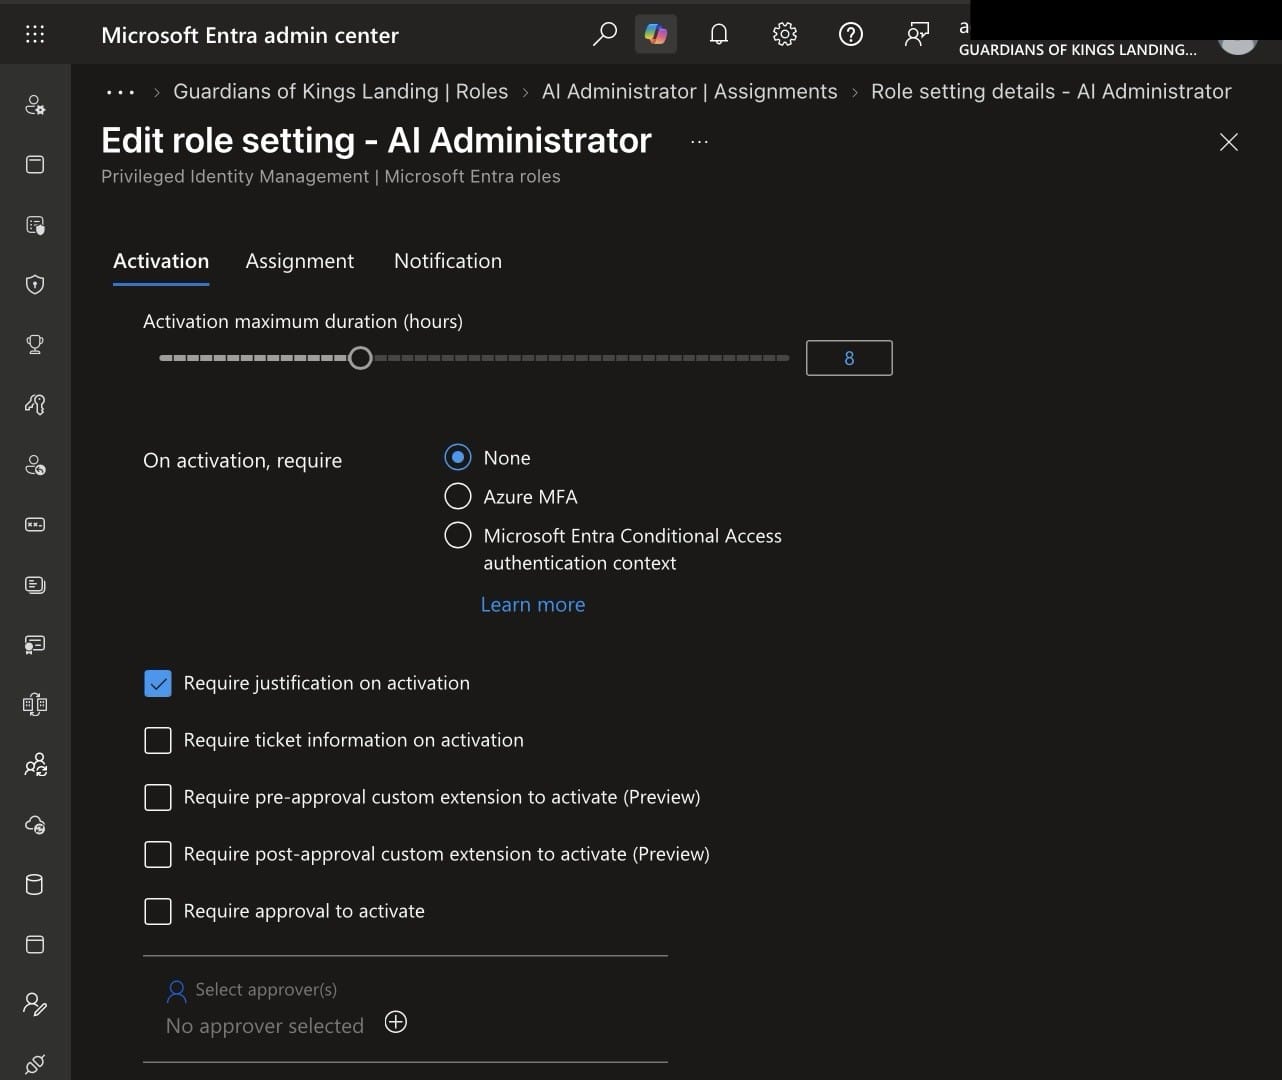Click the "No approver selected" text
Screen dimensions: 1282x1080
[x=265, y=1026]
